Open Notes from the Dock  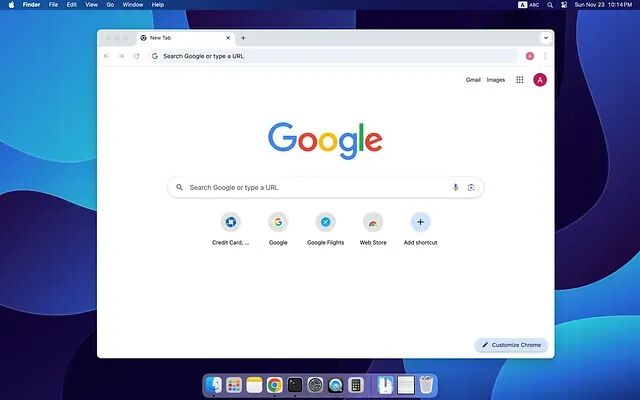click(254, 385)
